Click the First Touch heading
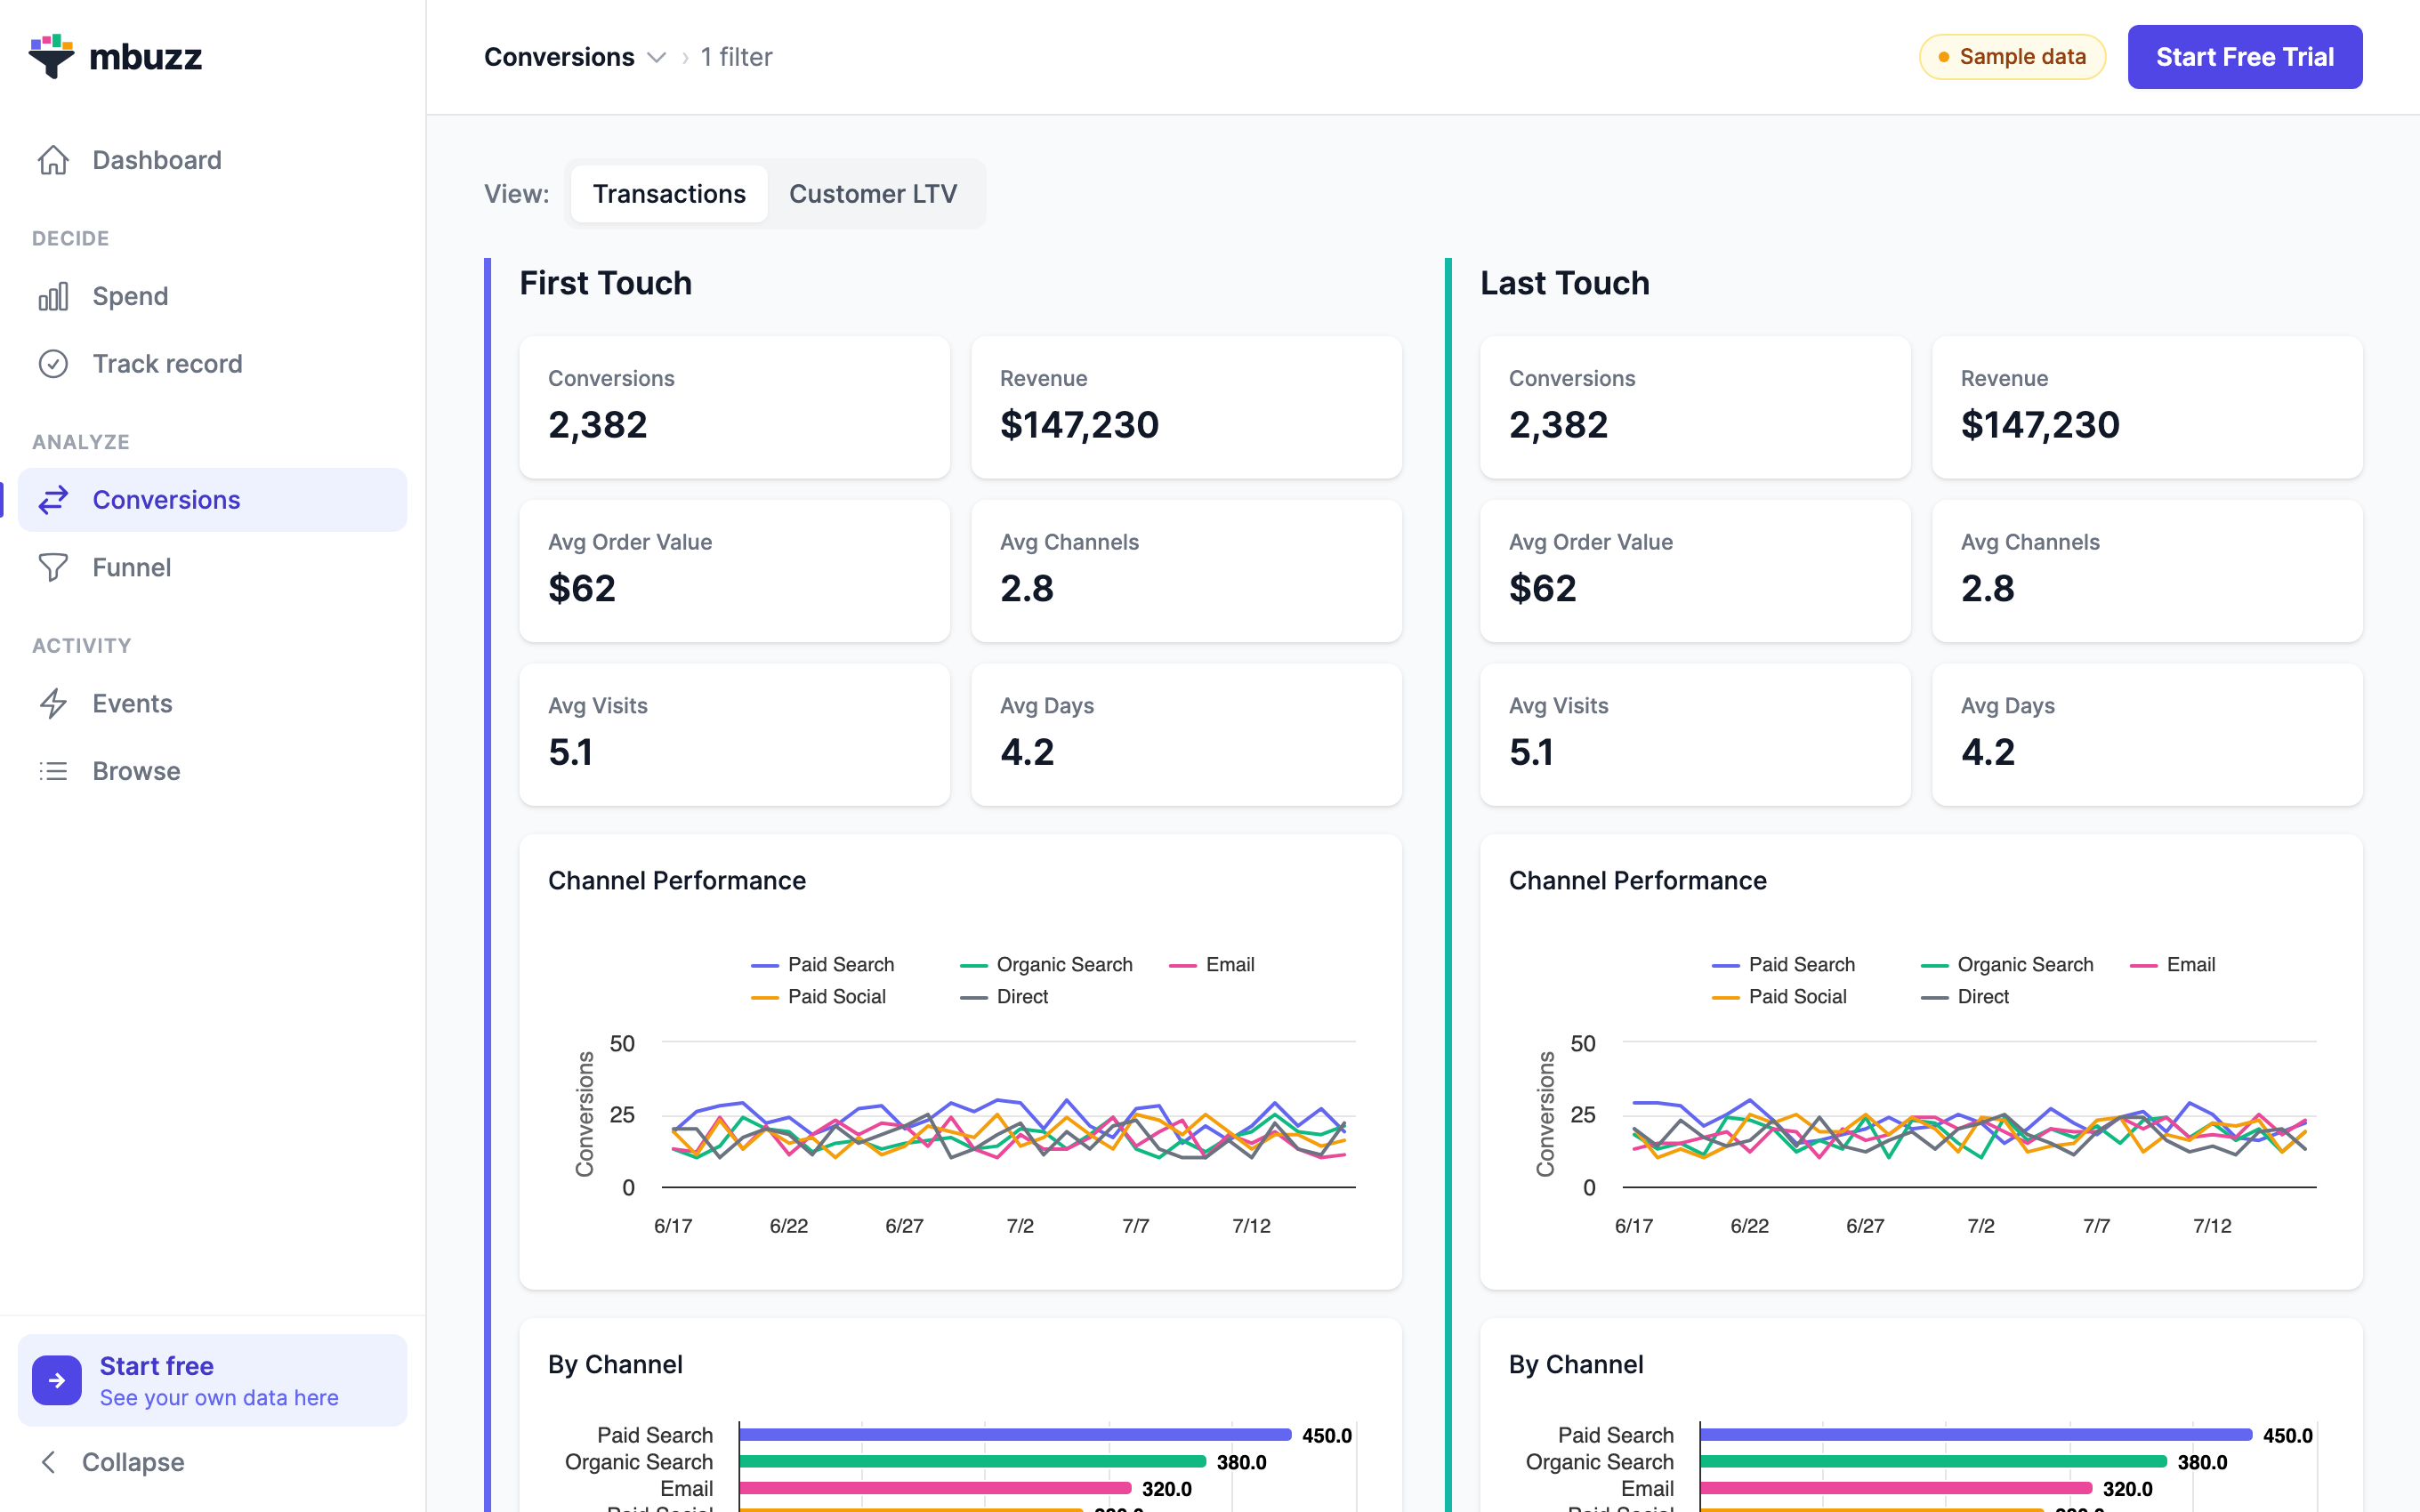The height and width of the screenshot is (1512, 2420). pos(606,283)
